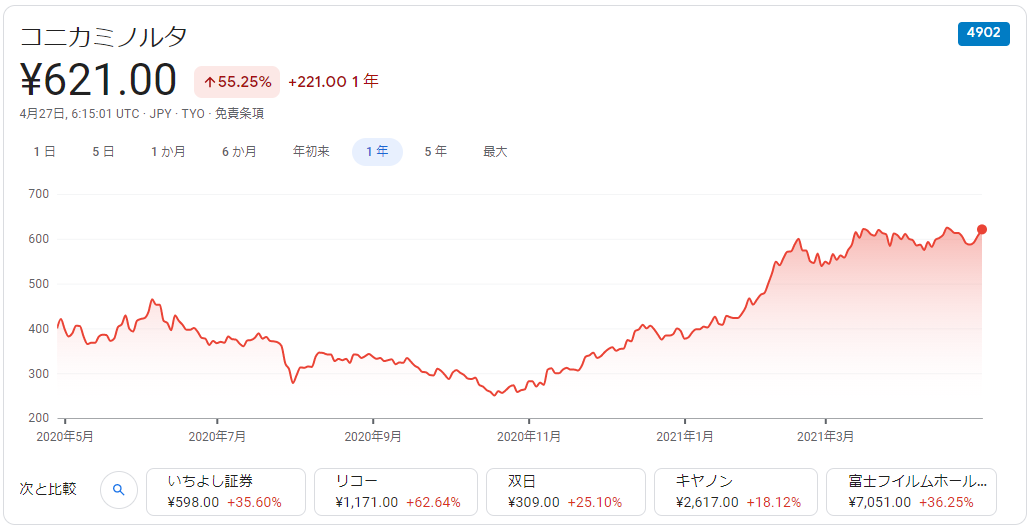Switch chart to 1か月 range
1035x530 pixels.
[168, 152]
